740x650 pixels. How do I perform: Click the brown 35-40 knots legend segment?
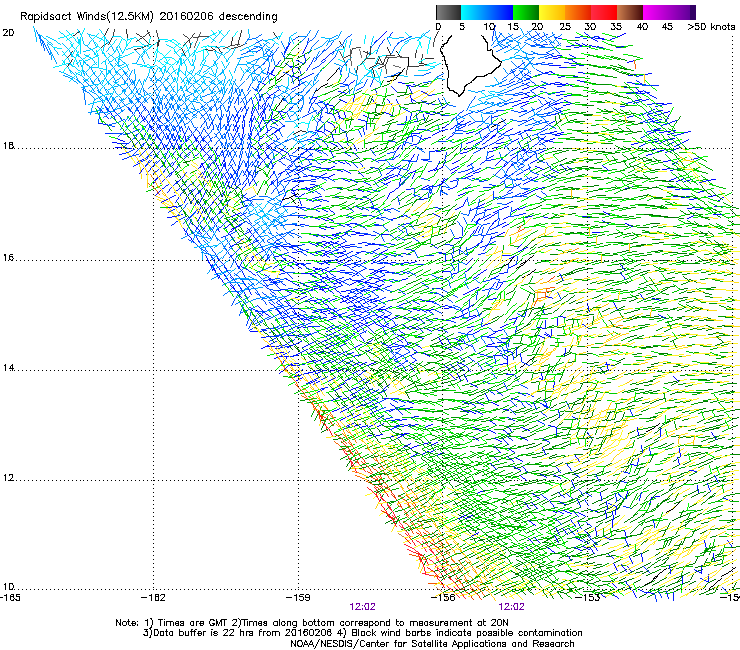click(x=630, y=12)
